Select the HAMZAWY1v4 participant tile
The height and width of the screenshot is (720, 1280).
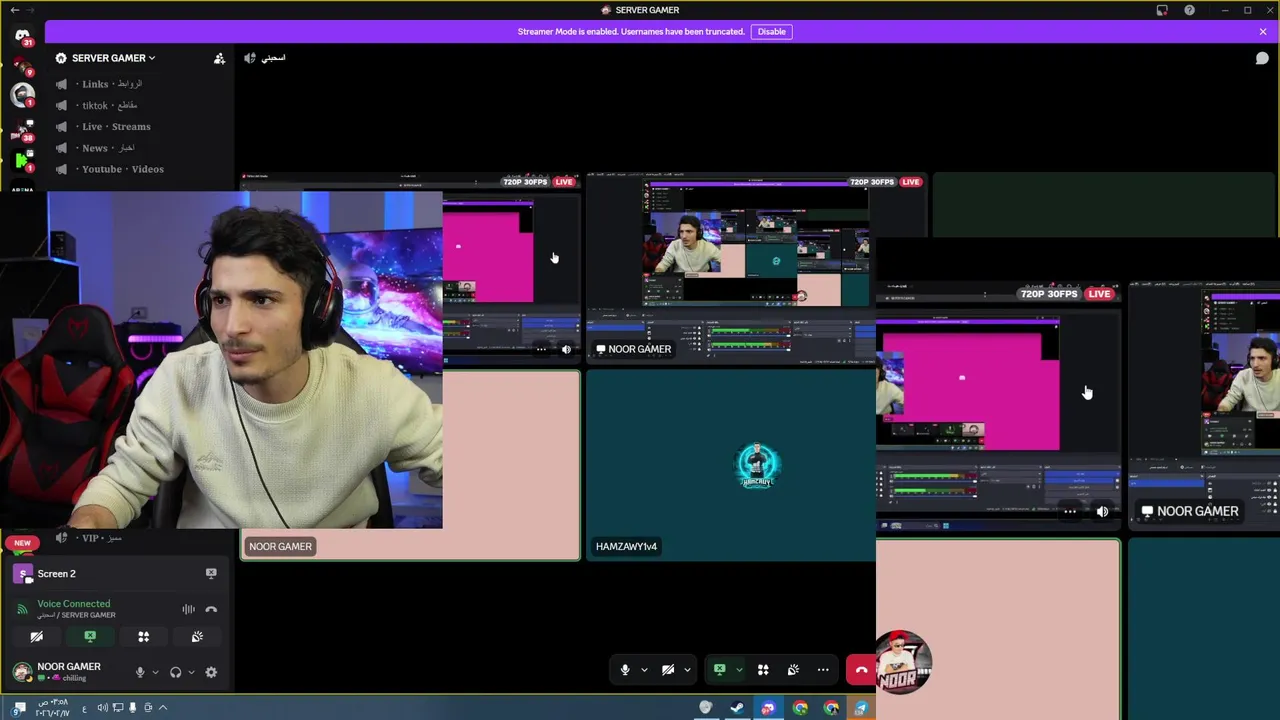[x=730, y=465]
